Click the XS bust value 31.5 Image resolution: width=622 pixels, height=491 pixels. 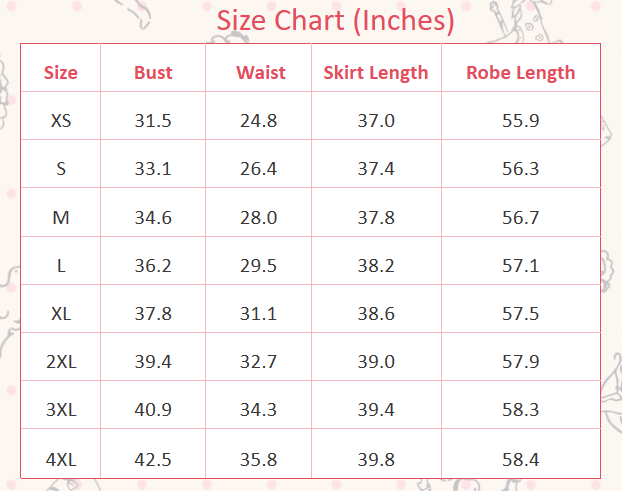(x=153, y=121)
